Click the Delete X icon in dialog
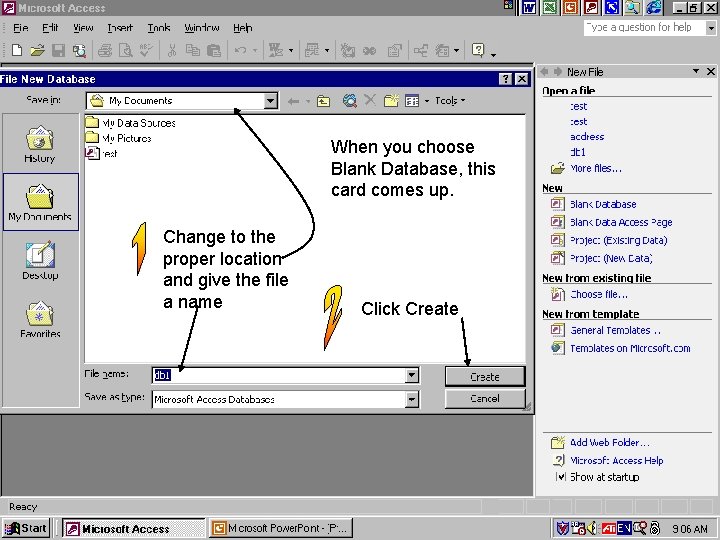720x540 pixels. [x=370, y=100]
